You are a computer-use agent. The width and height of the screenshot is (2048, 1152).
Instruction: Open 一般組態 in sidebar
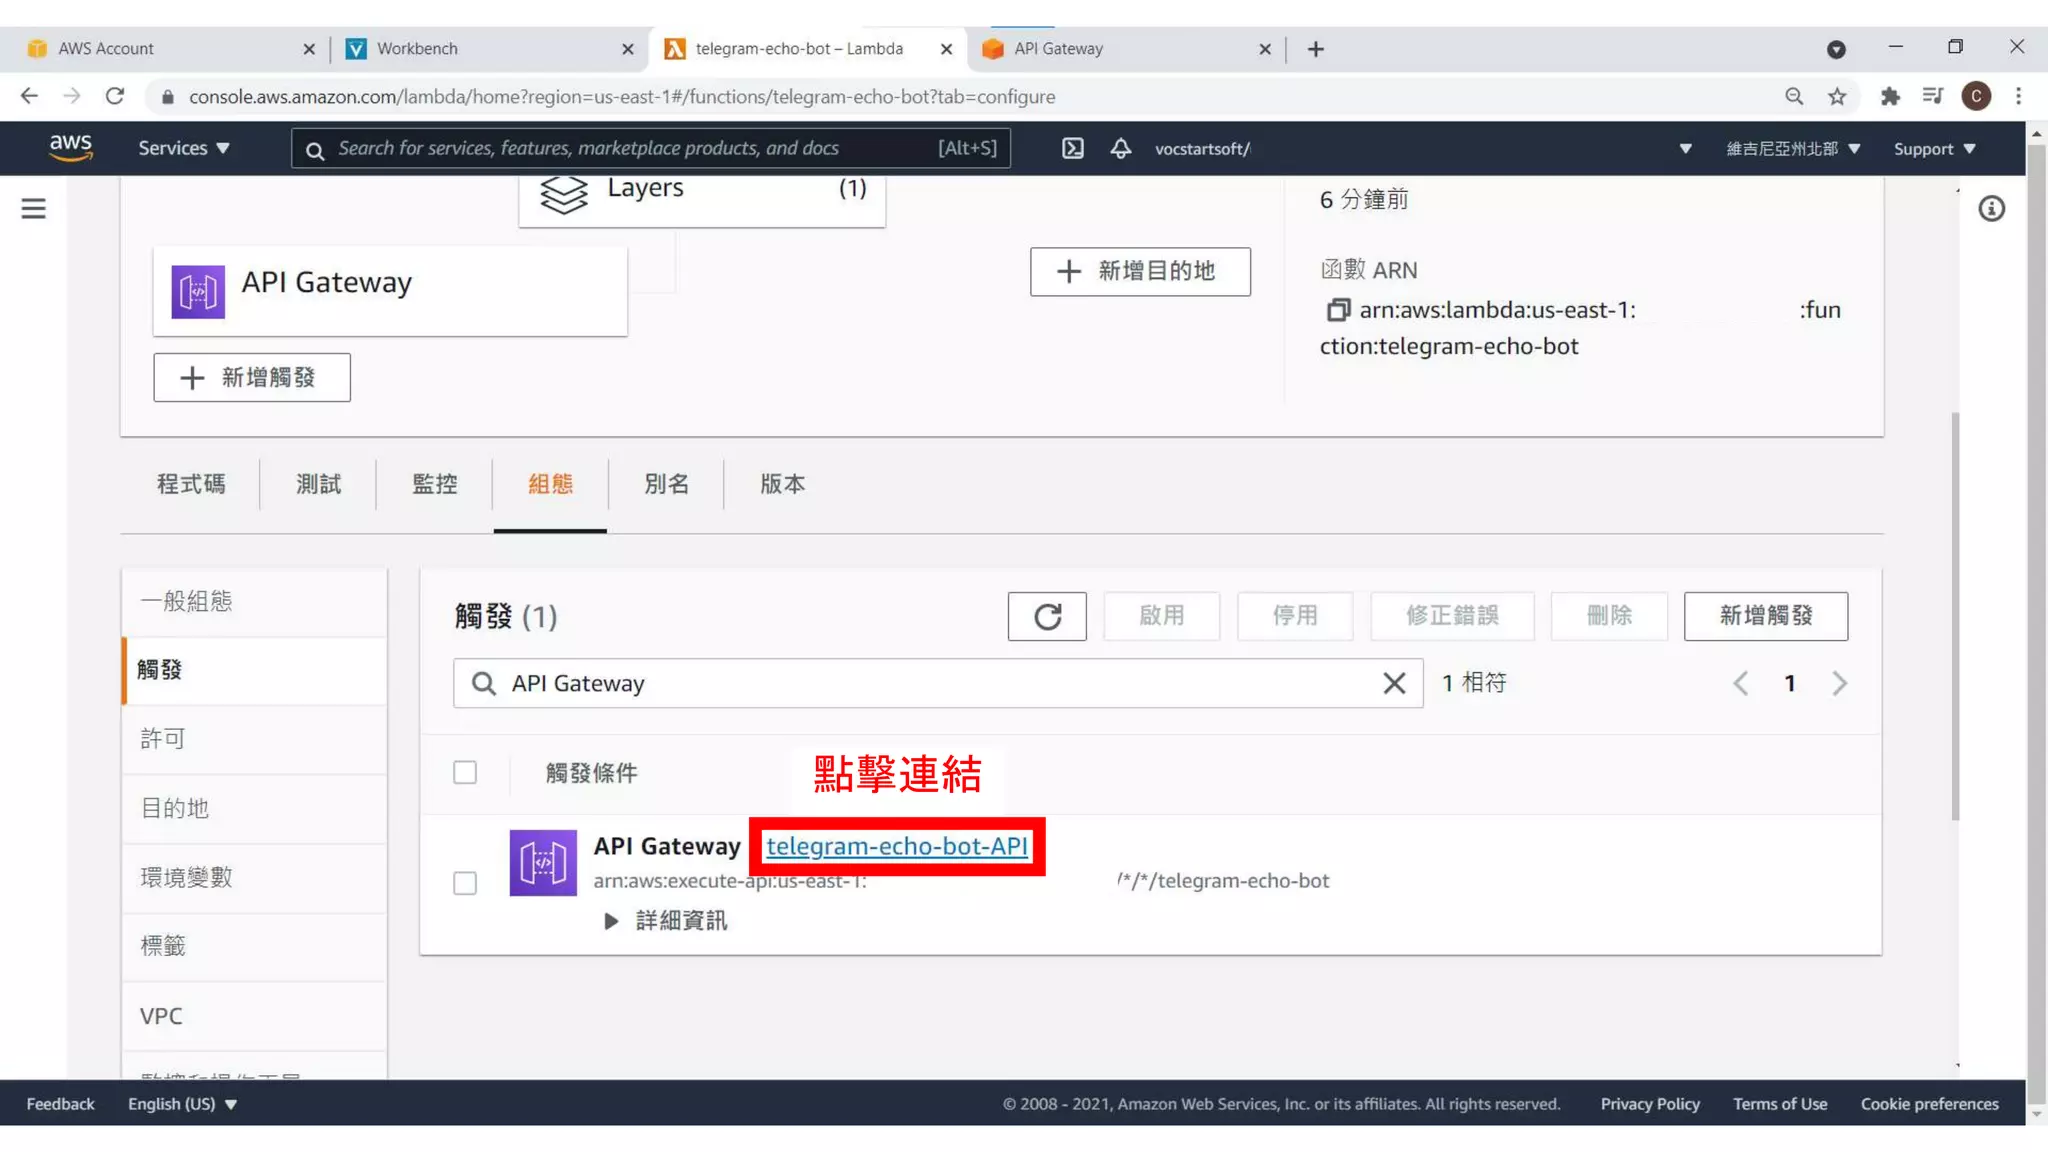[254, 601]
